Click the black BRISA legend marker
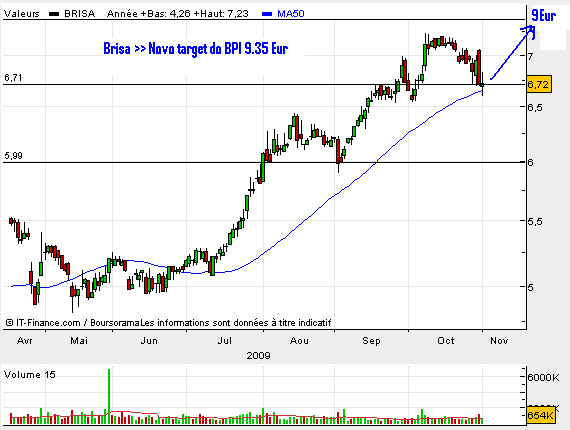The image size is (570, 430). [54, 14]
